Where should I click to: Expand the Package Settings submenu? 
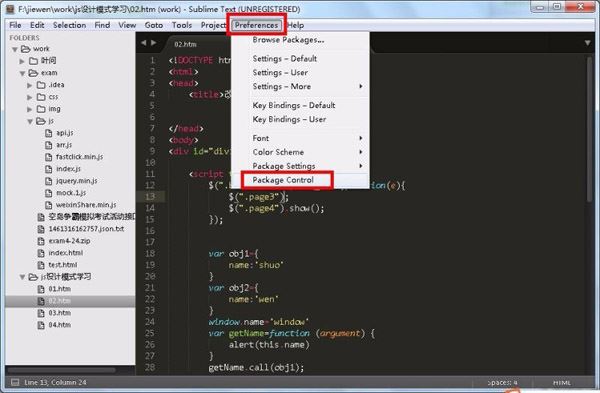tap(300, 166)
